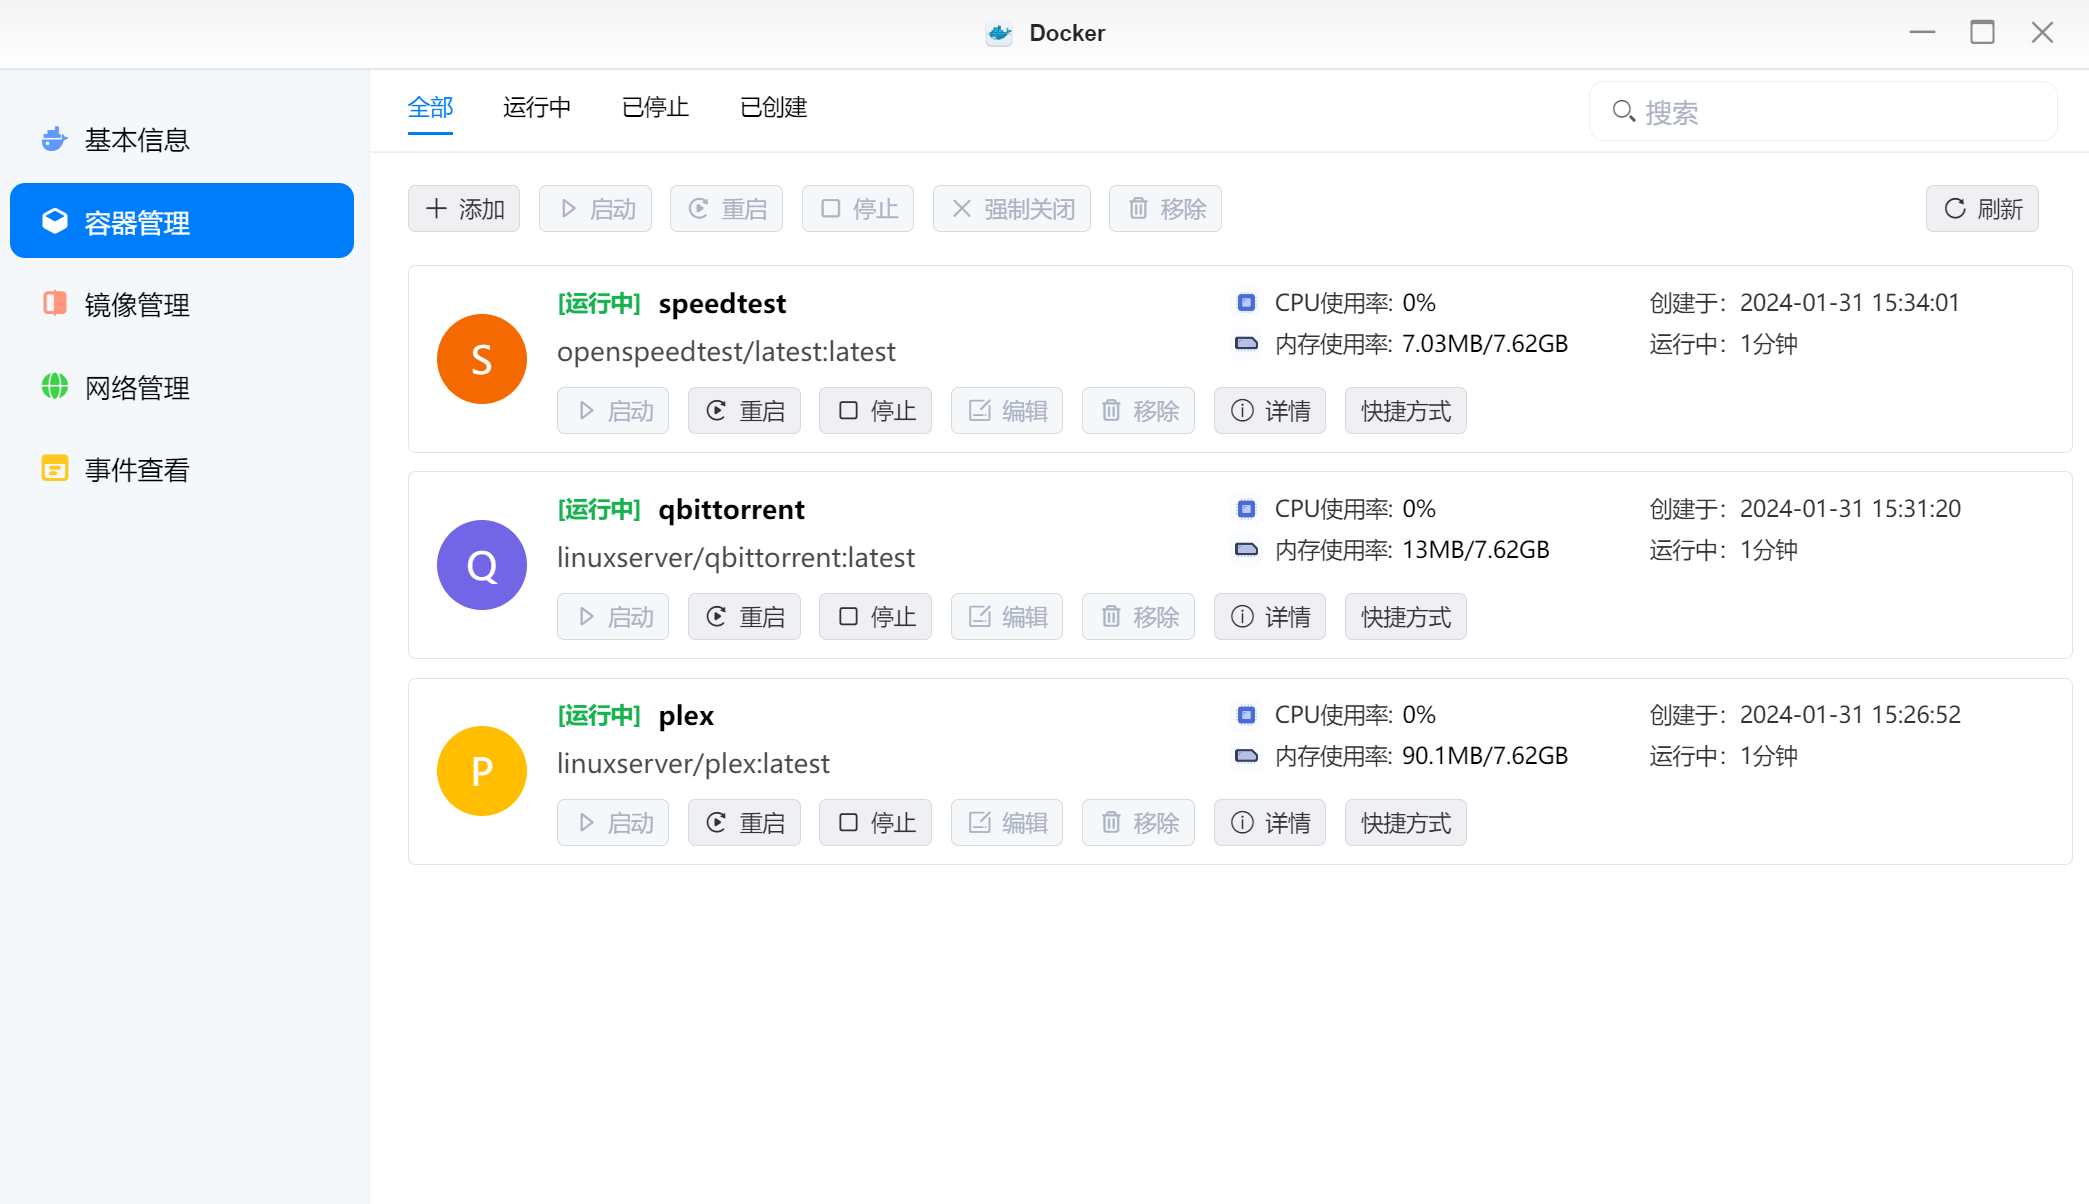Click 刷新 to refresh the container list

click(1982, 209)
